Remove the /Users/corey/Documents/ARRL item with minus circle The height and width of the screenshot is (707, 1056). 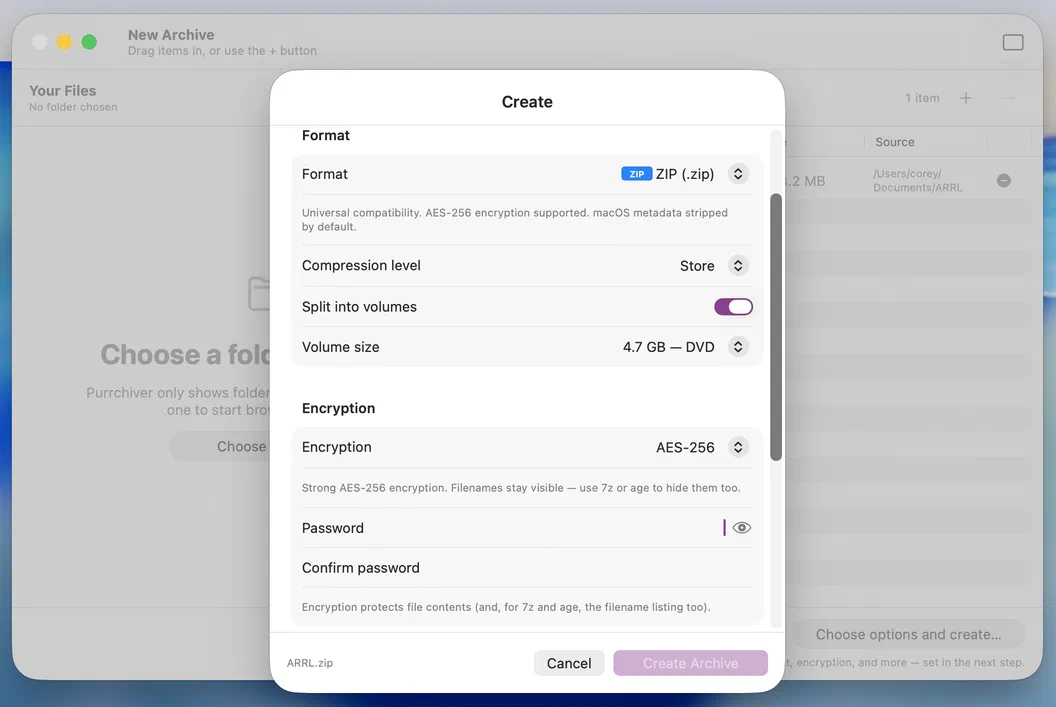pyautogui.click(x=1003, y=180)
